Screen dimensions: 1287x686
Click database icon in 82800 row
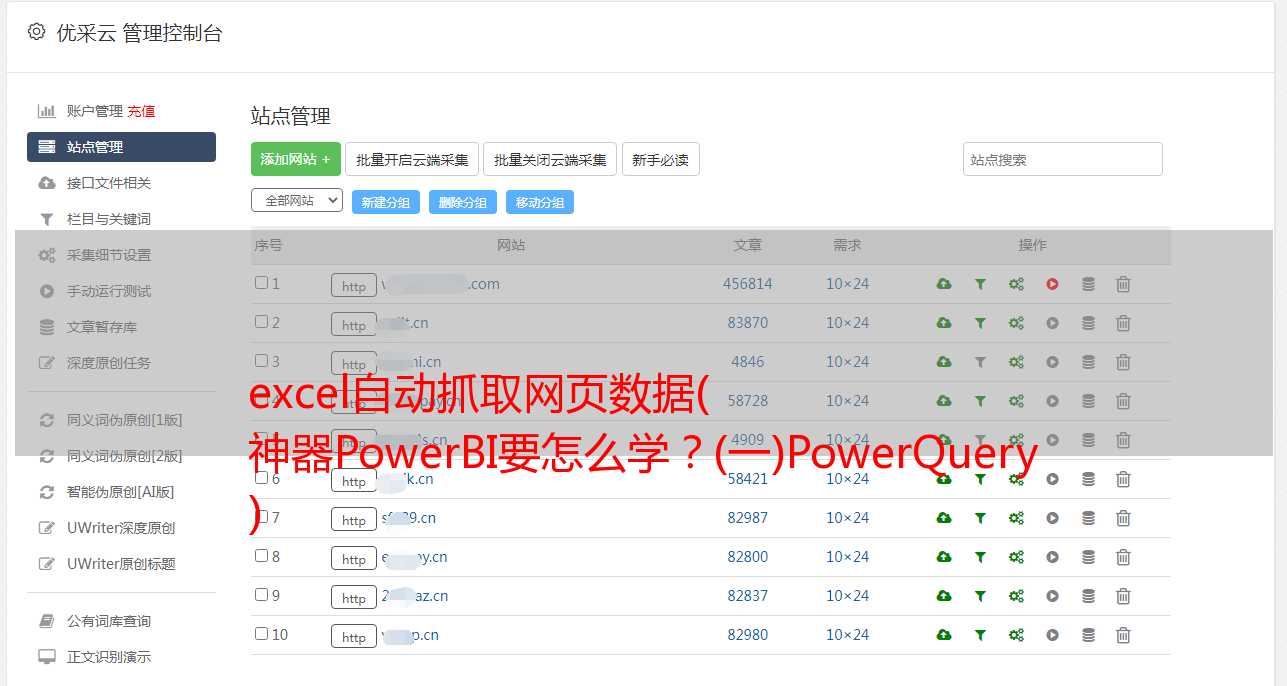pyautogui.click(x=1088, y=557)
